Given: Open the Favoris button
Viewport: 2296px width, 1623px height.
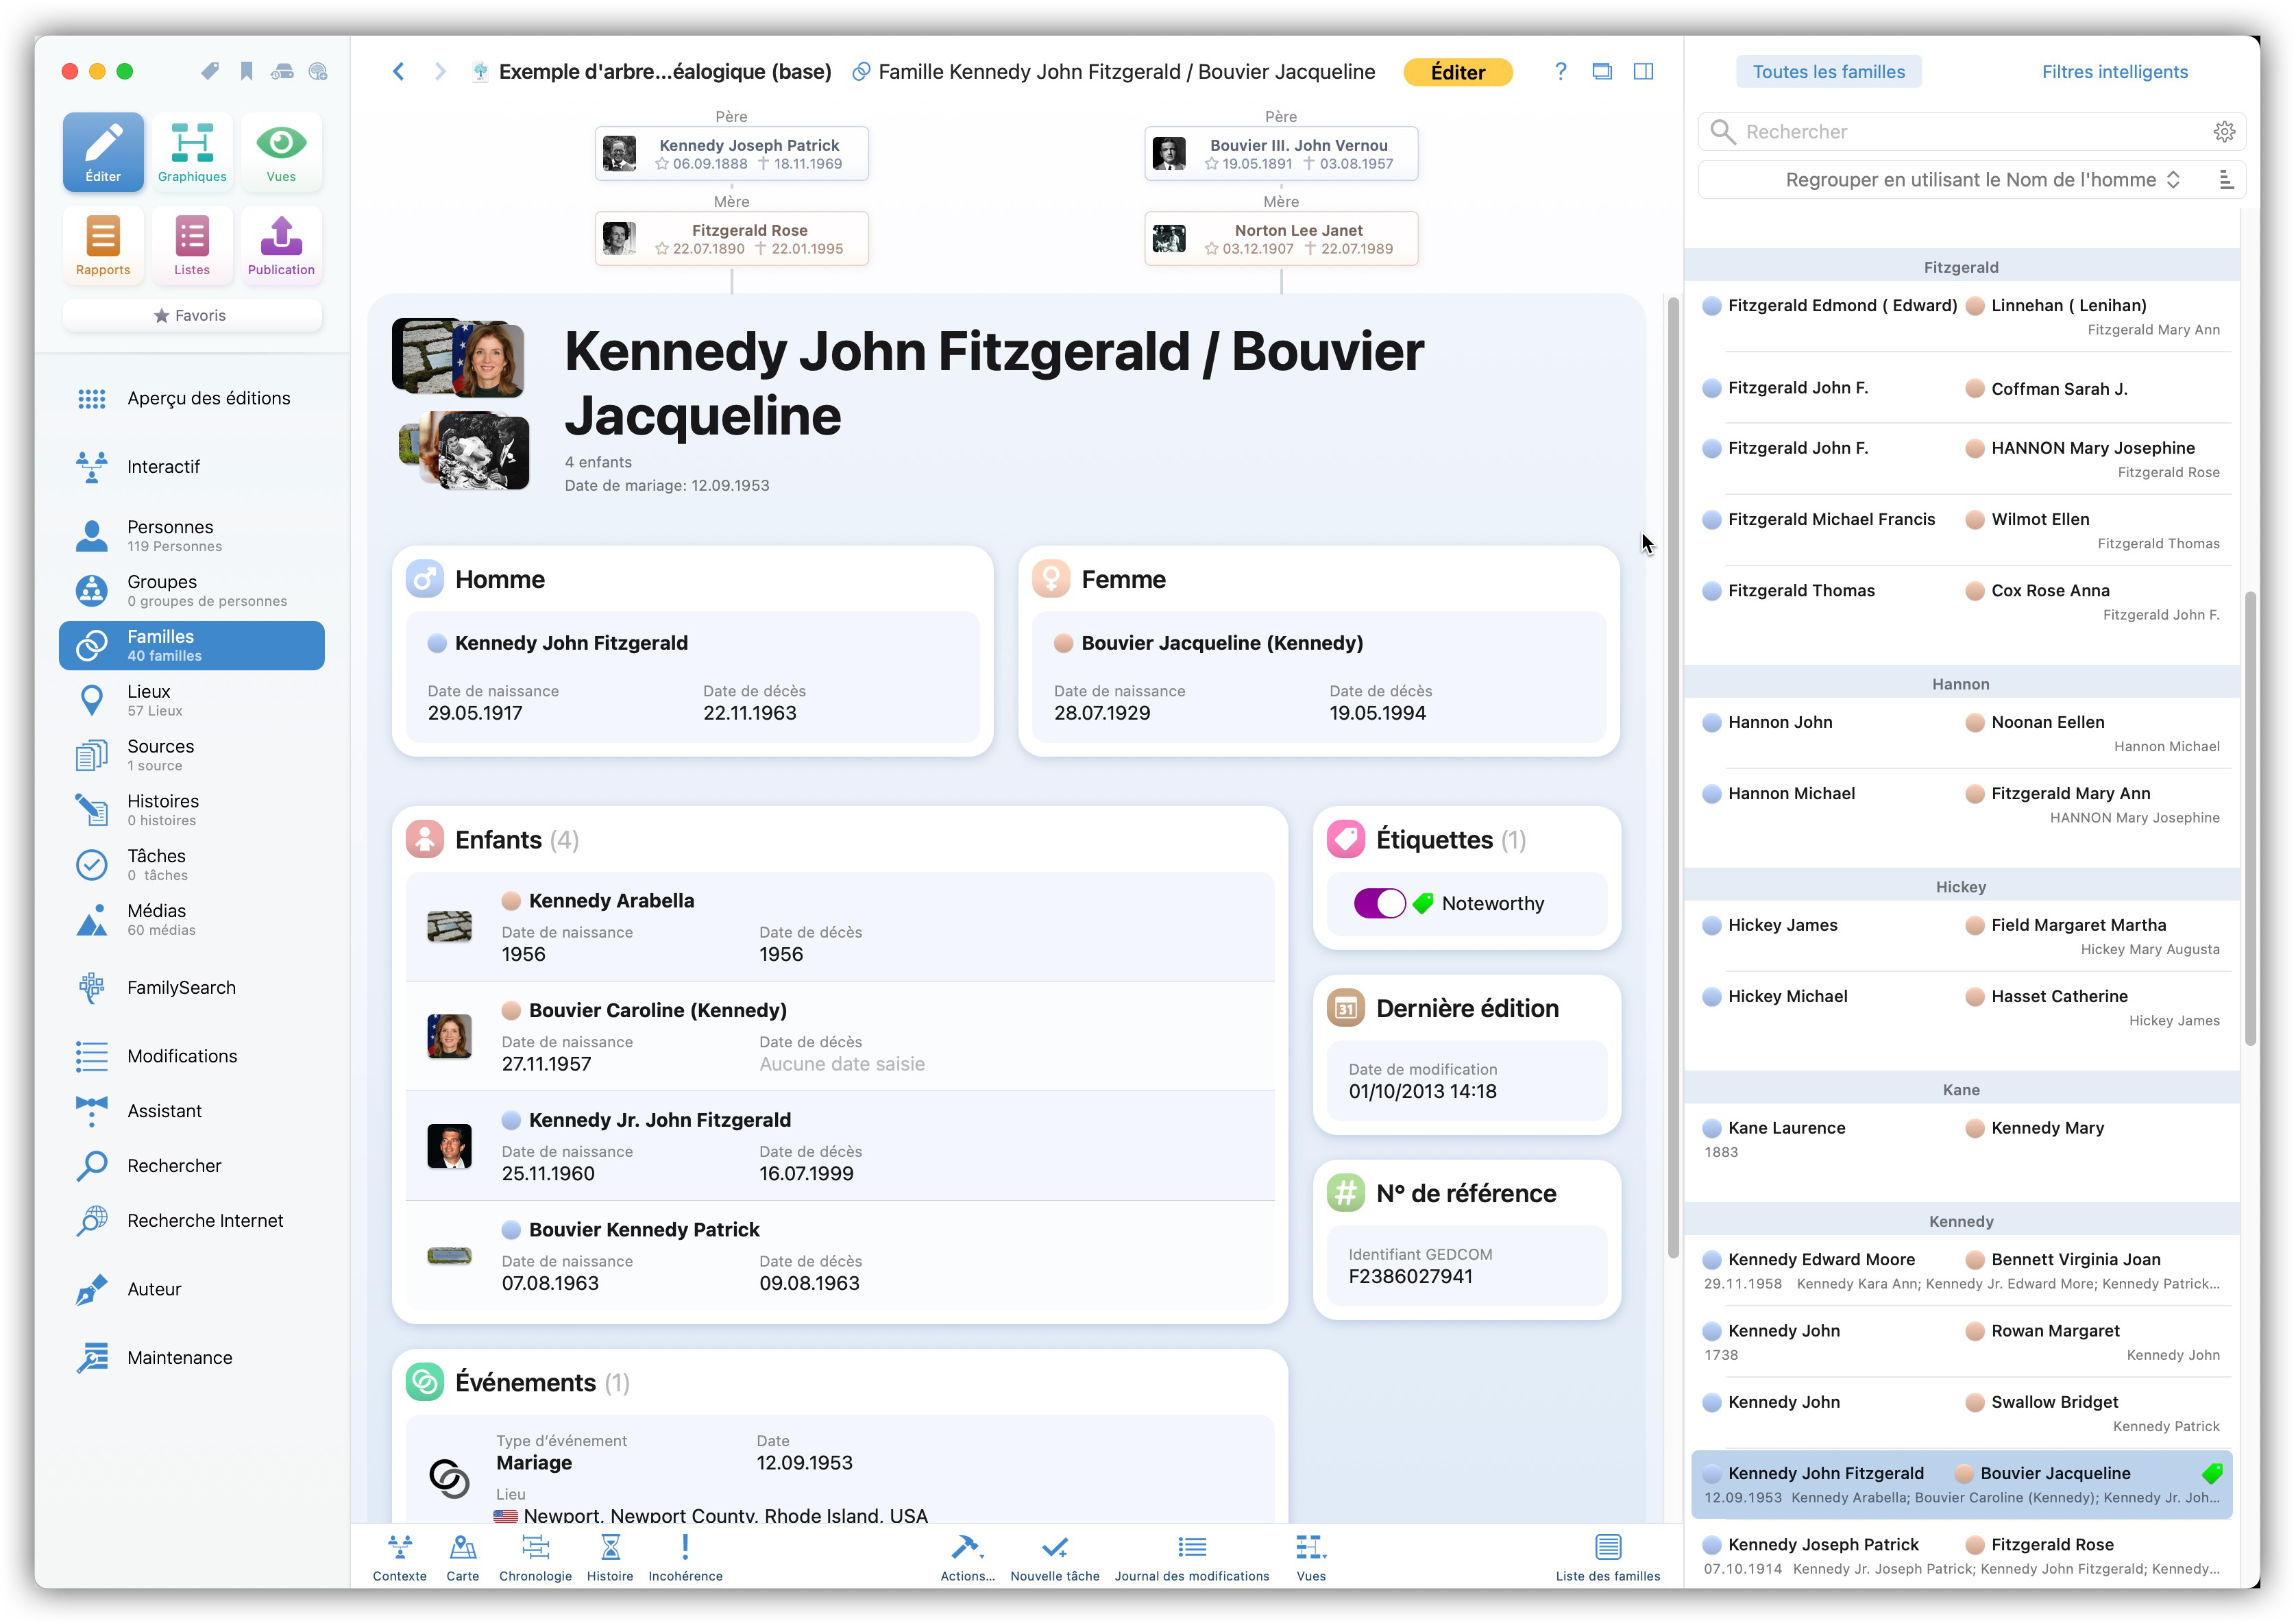Looking at the screenshot, I should [192, 315].
